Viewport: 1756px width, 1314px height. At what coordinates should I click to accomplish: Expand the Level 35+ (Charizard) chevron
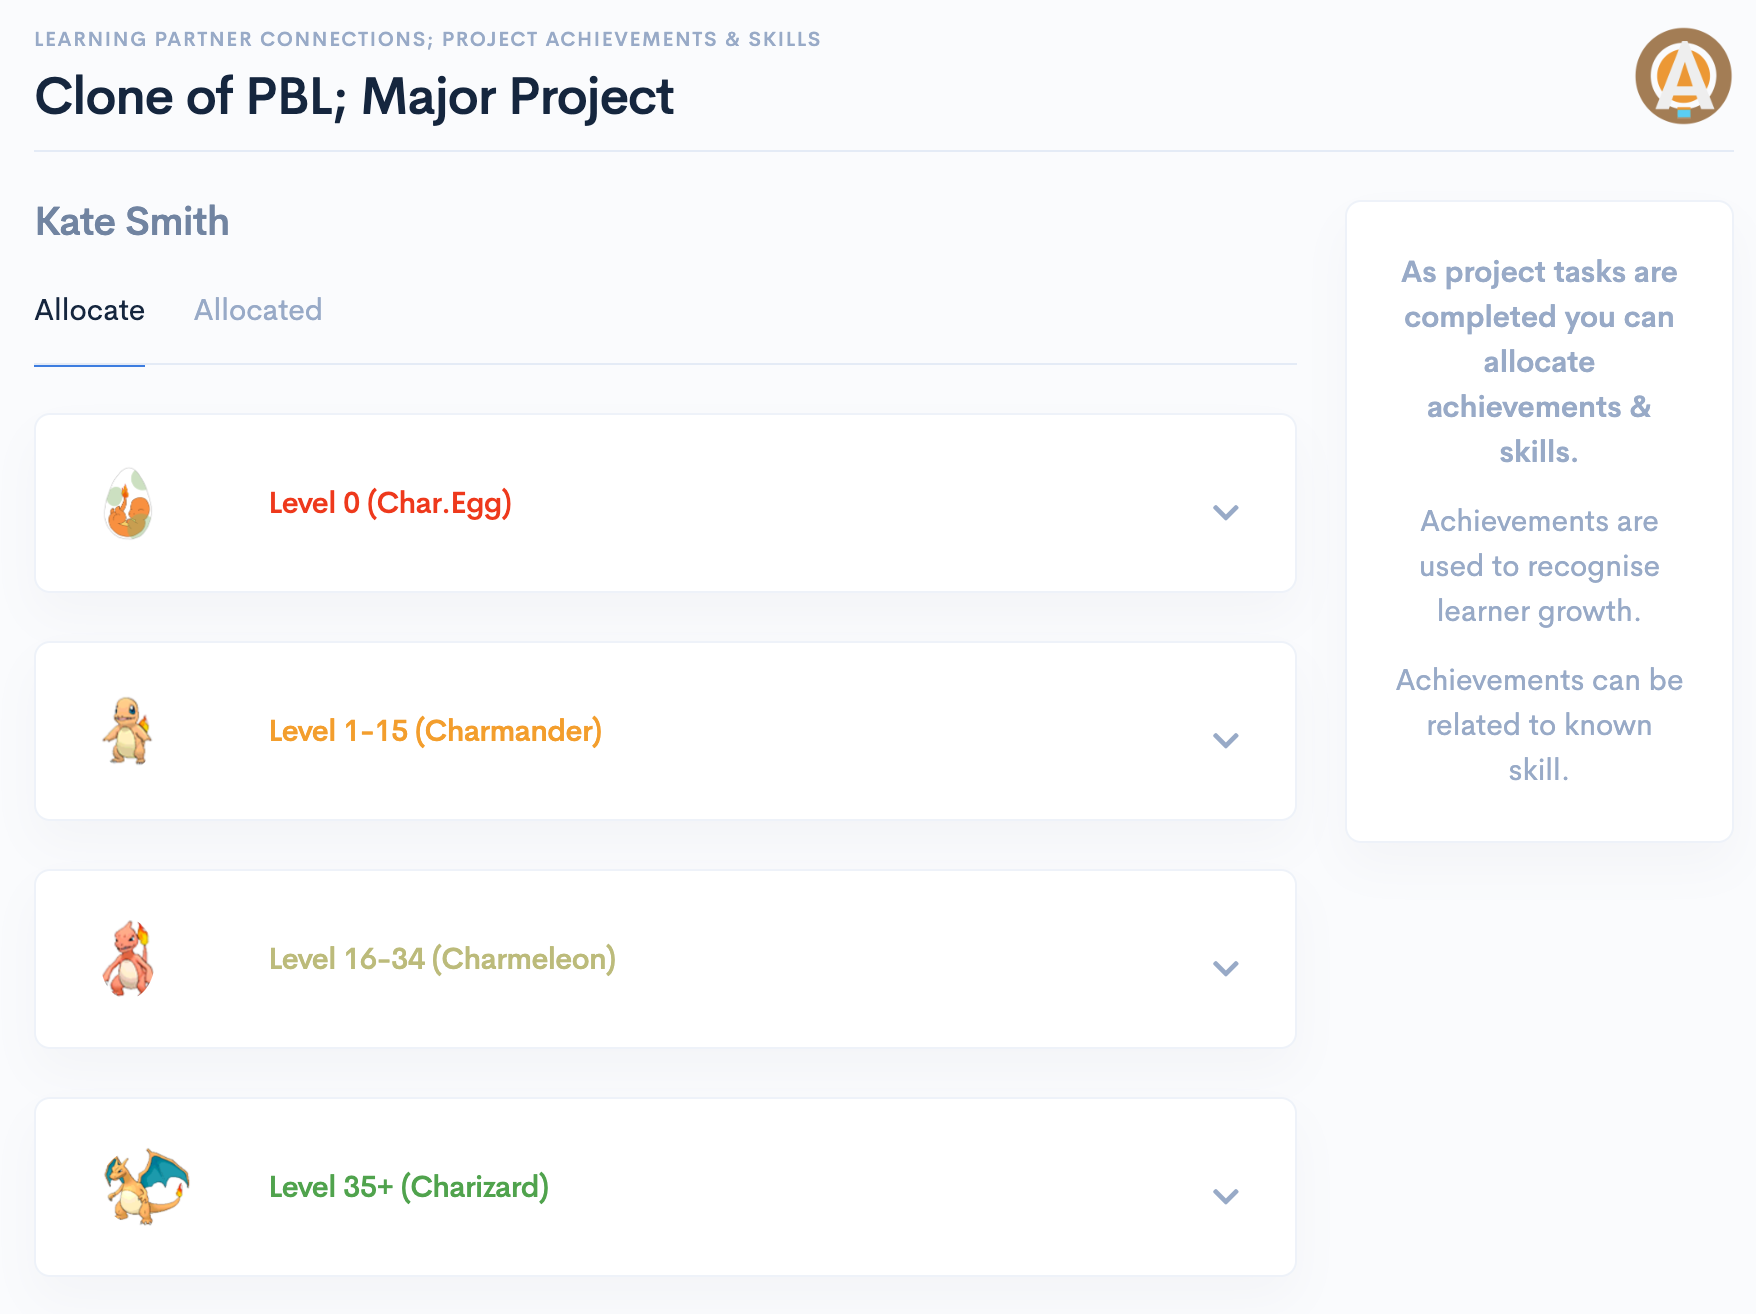pos(1225,1196)
